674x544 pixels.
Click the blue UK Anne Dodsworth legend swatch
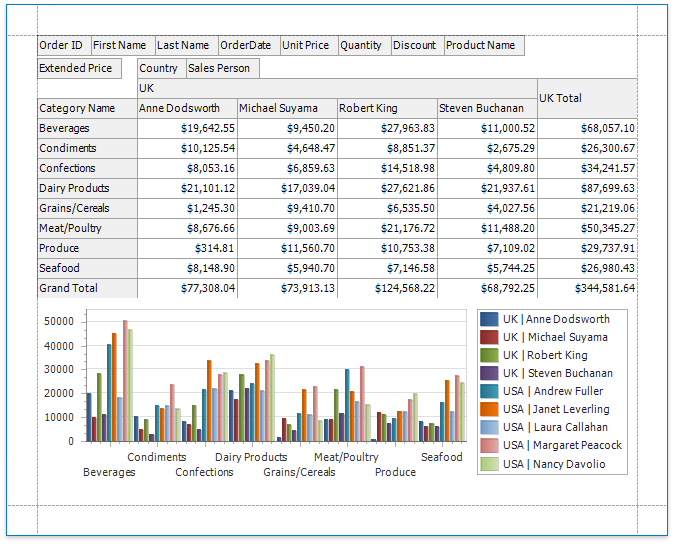coord(489,319)
